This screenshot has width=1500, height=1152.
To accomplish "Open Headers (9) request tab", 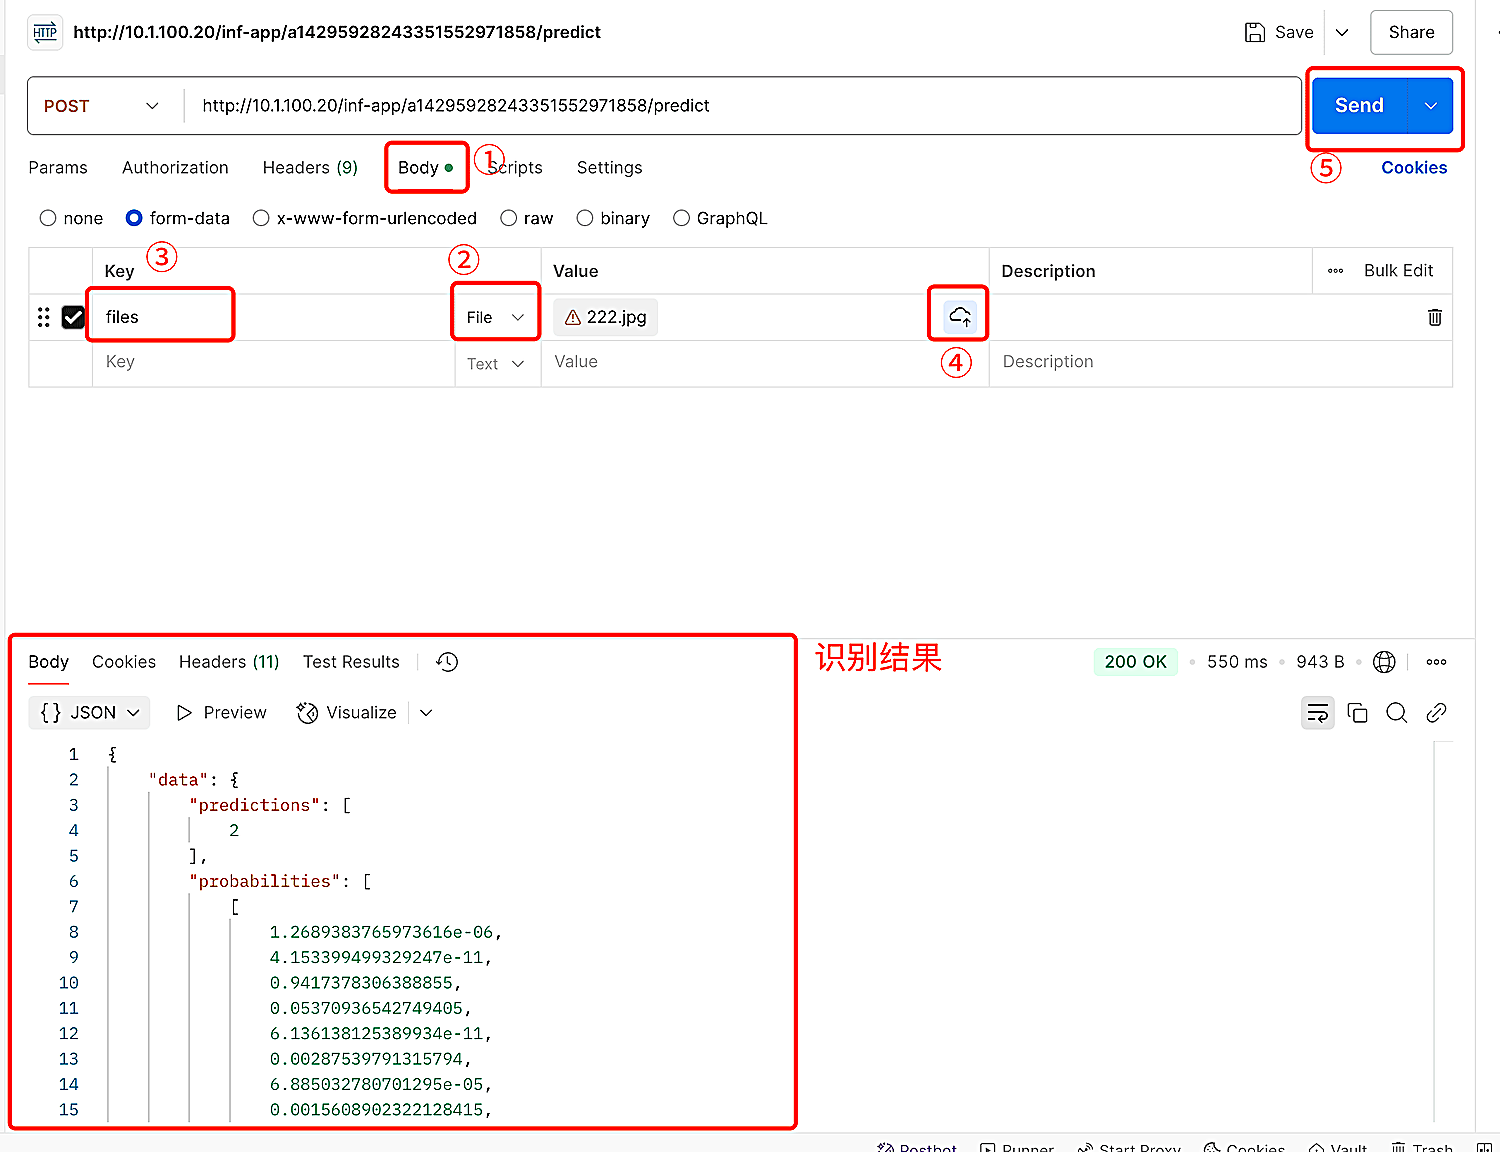I will [x=310, y=168].
